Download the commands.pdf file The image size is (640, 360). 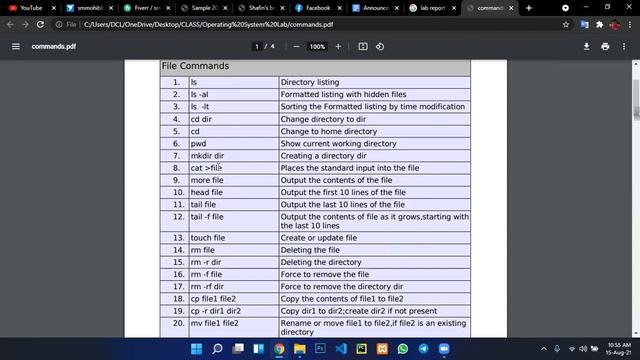pyautogui.click(x=587, y=47)
